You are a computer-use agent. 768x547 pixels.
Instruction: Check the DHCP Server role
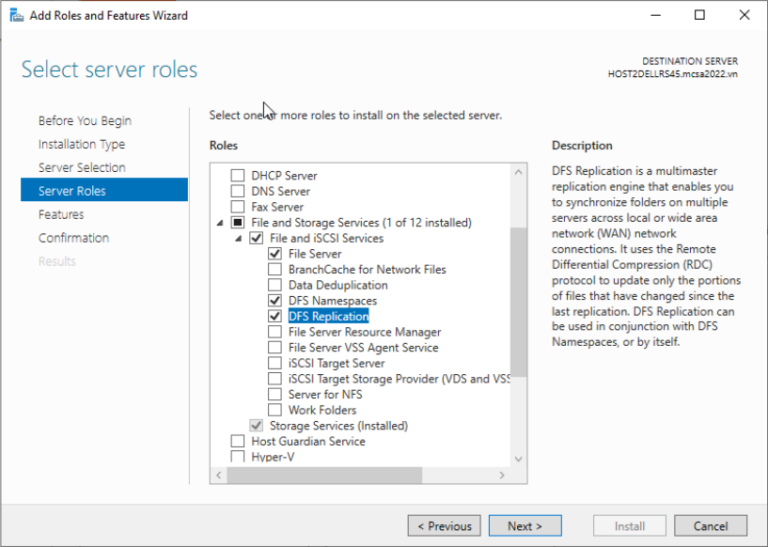(238, 176)
